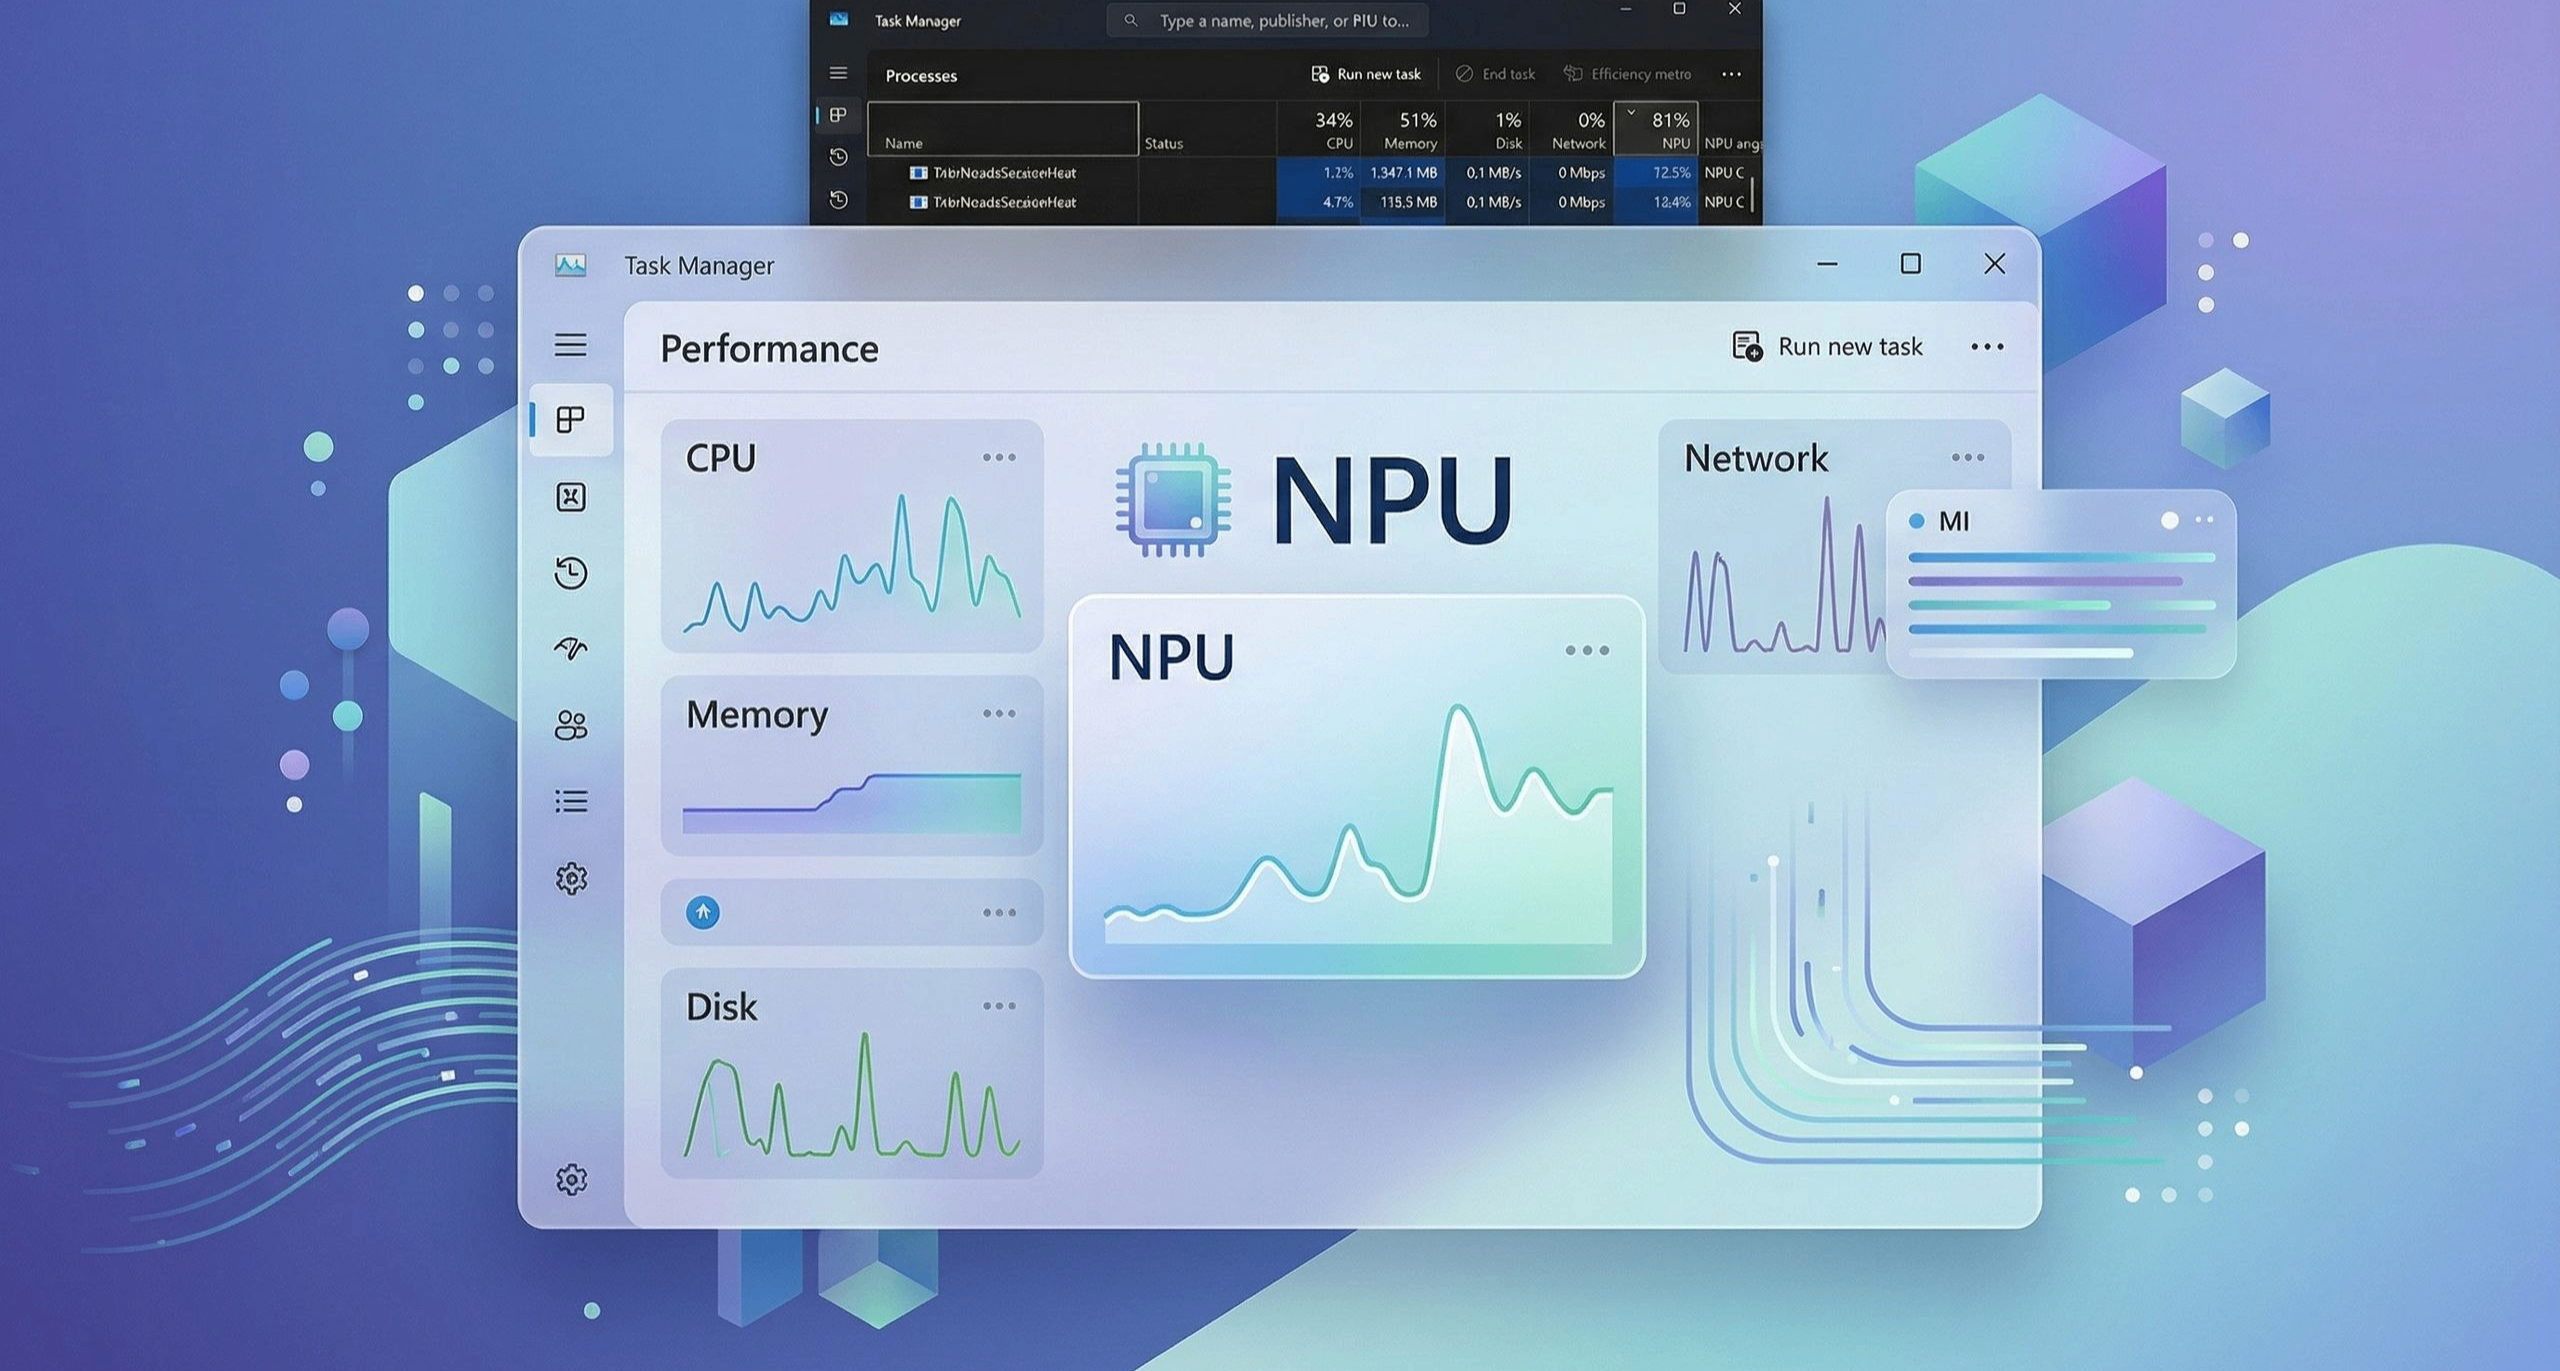Viewport: 2560px width, 1371px height.
Task: Open the CPU panel options menu
Action: [x=1000, y=457]
